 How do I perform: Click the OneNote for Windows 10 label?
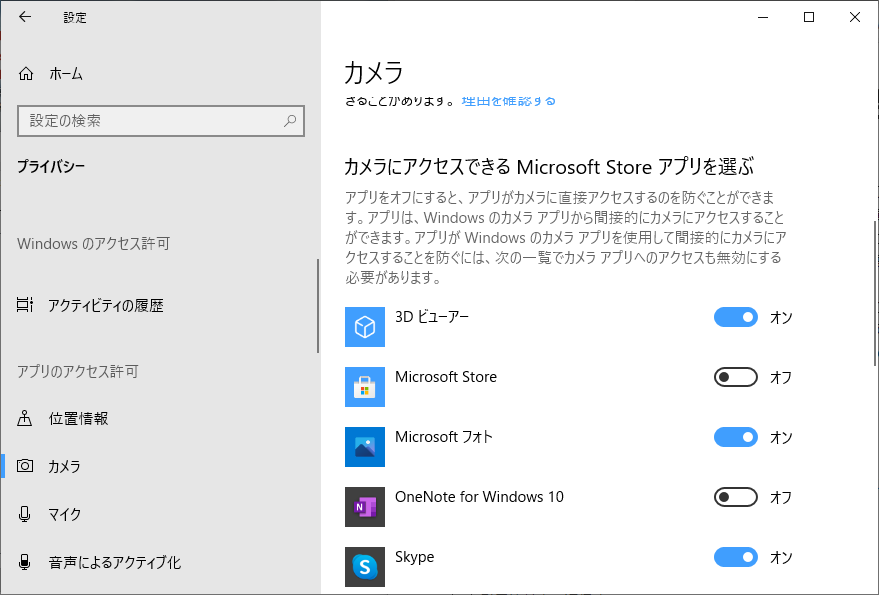[479, 497]
